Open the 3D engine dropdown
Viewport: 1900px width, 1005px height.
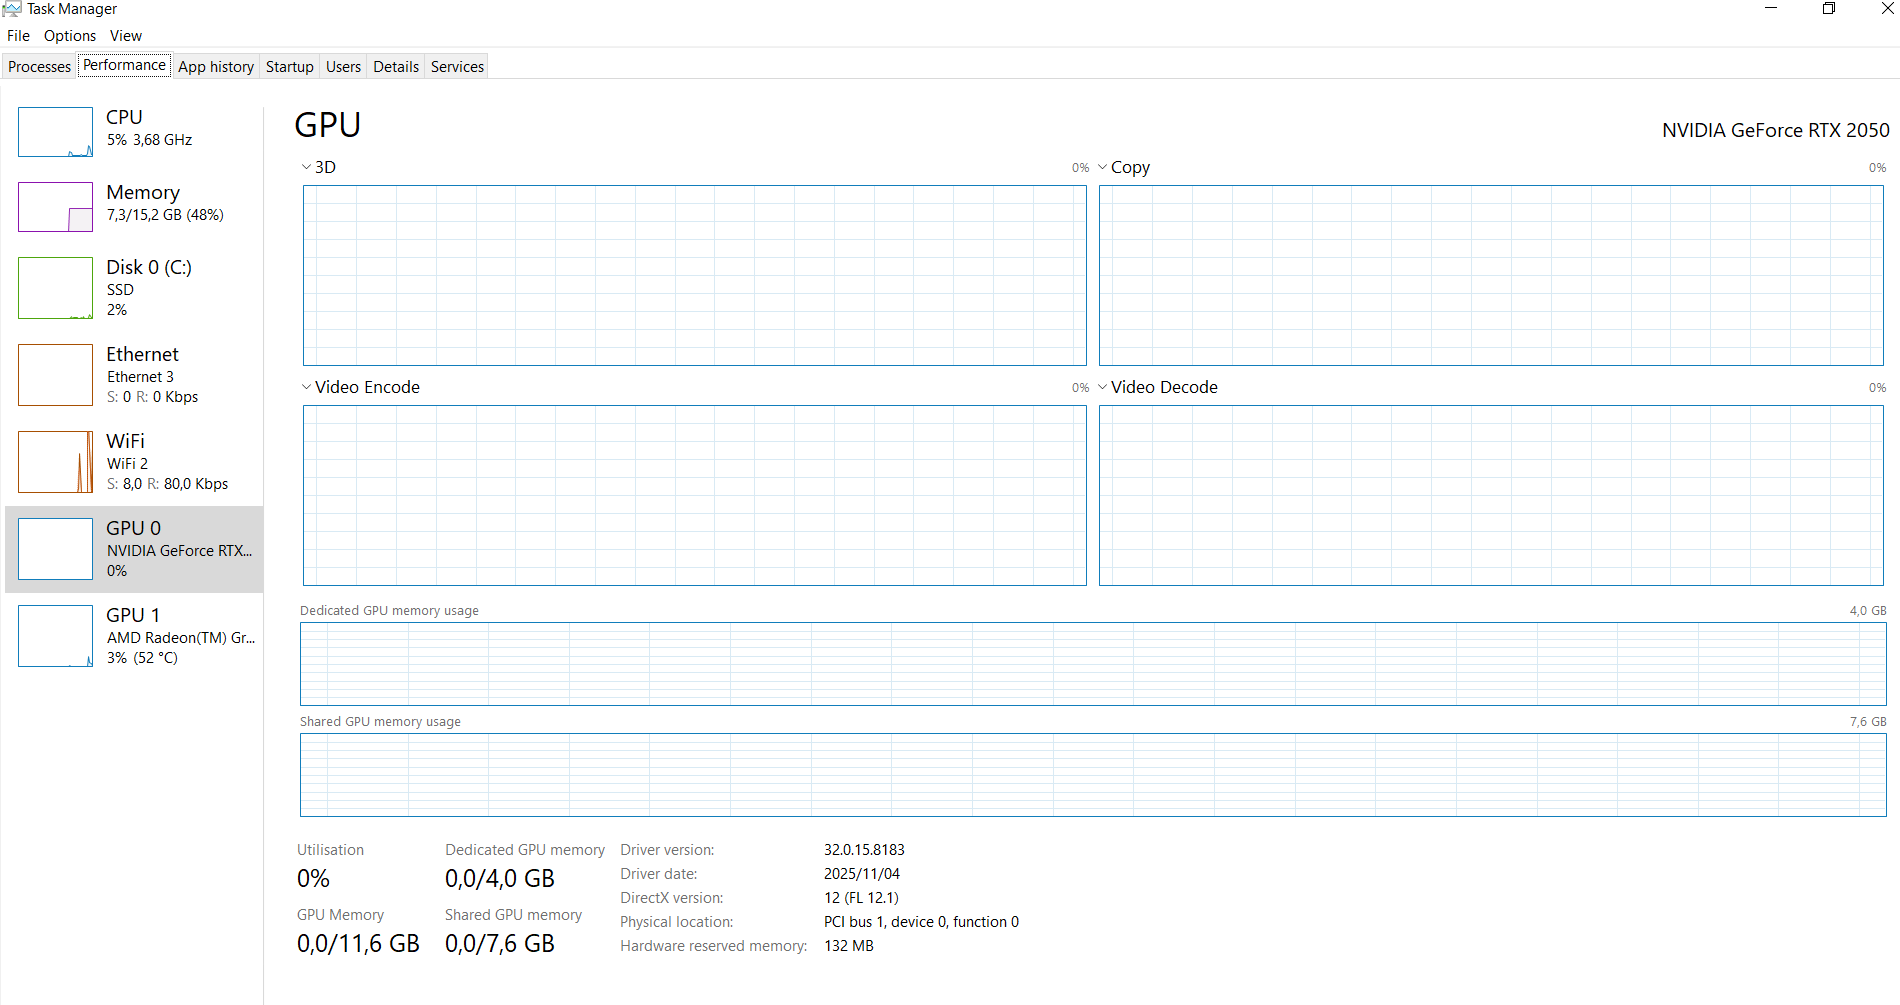[x=306, y=167]
